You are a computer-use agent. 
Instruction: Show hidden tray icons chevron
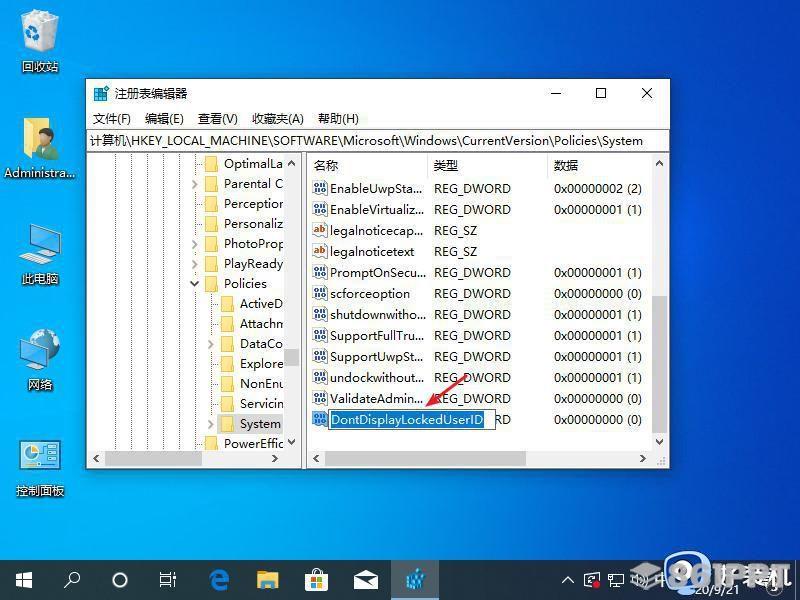[x=567, y=580]
